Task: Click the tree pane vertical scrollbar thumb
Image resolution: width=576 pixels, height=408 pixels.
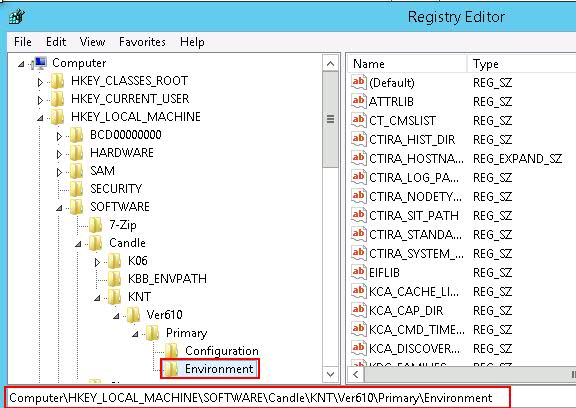Action: click(x=330, y=119)
